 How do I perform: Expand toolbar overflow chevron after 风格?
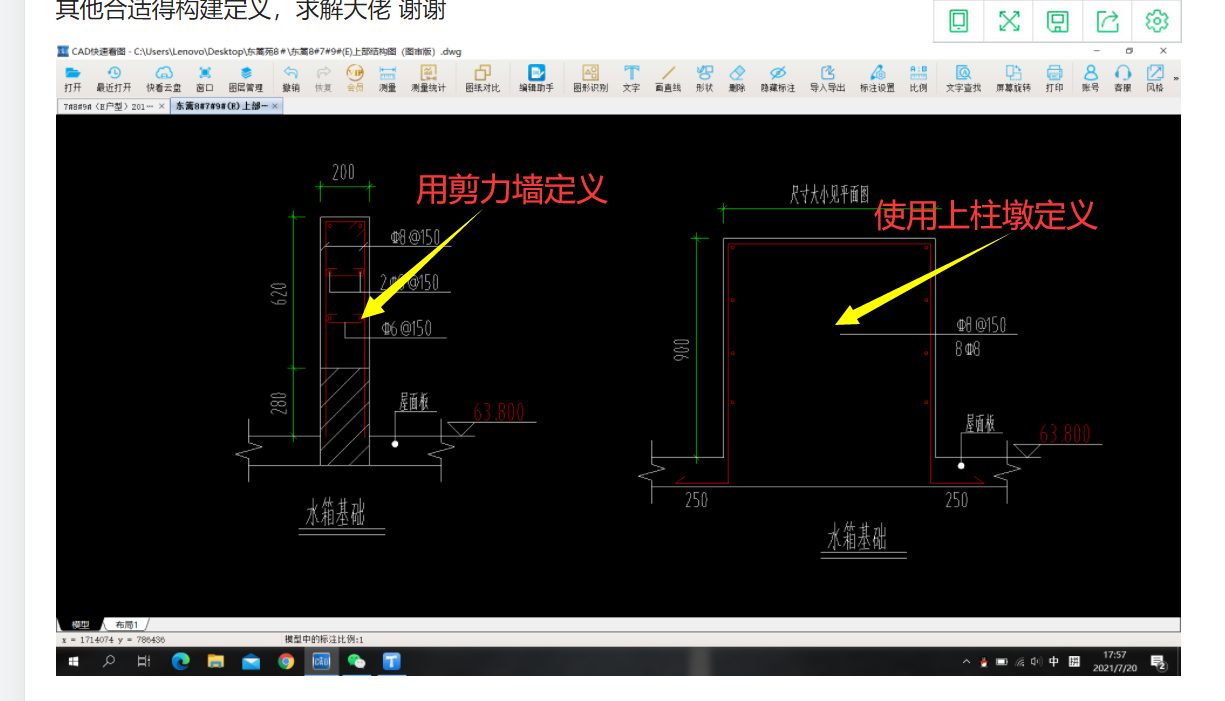coord(1176,78)
